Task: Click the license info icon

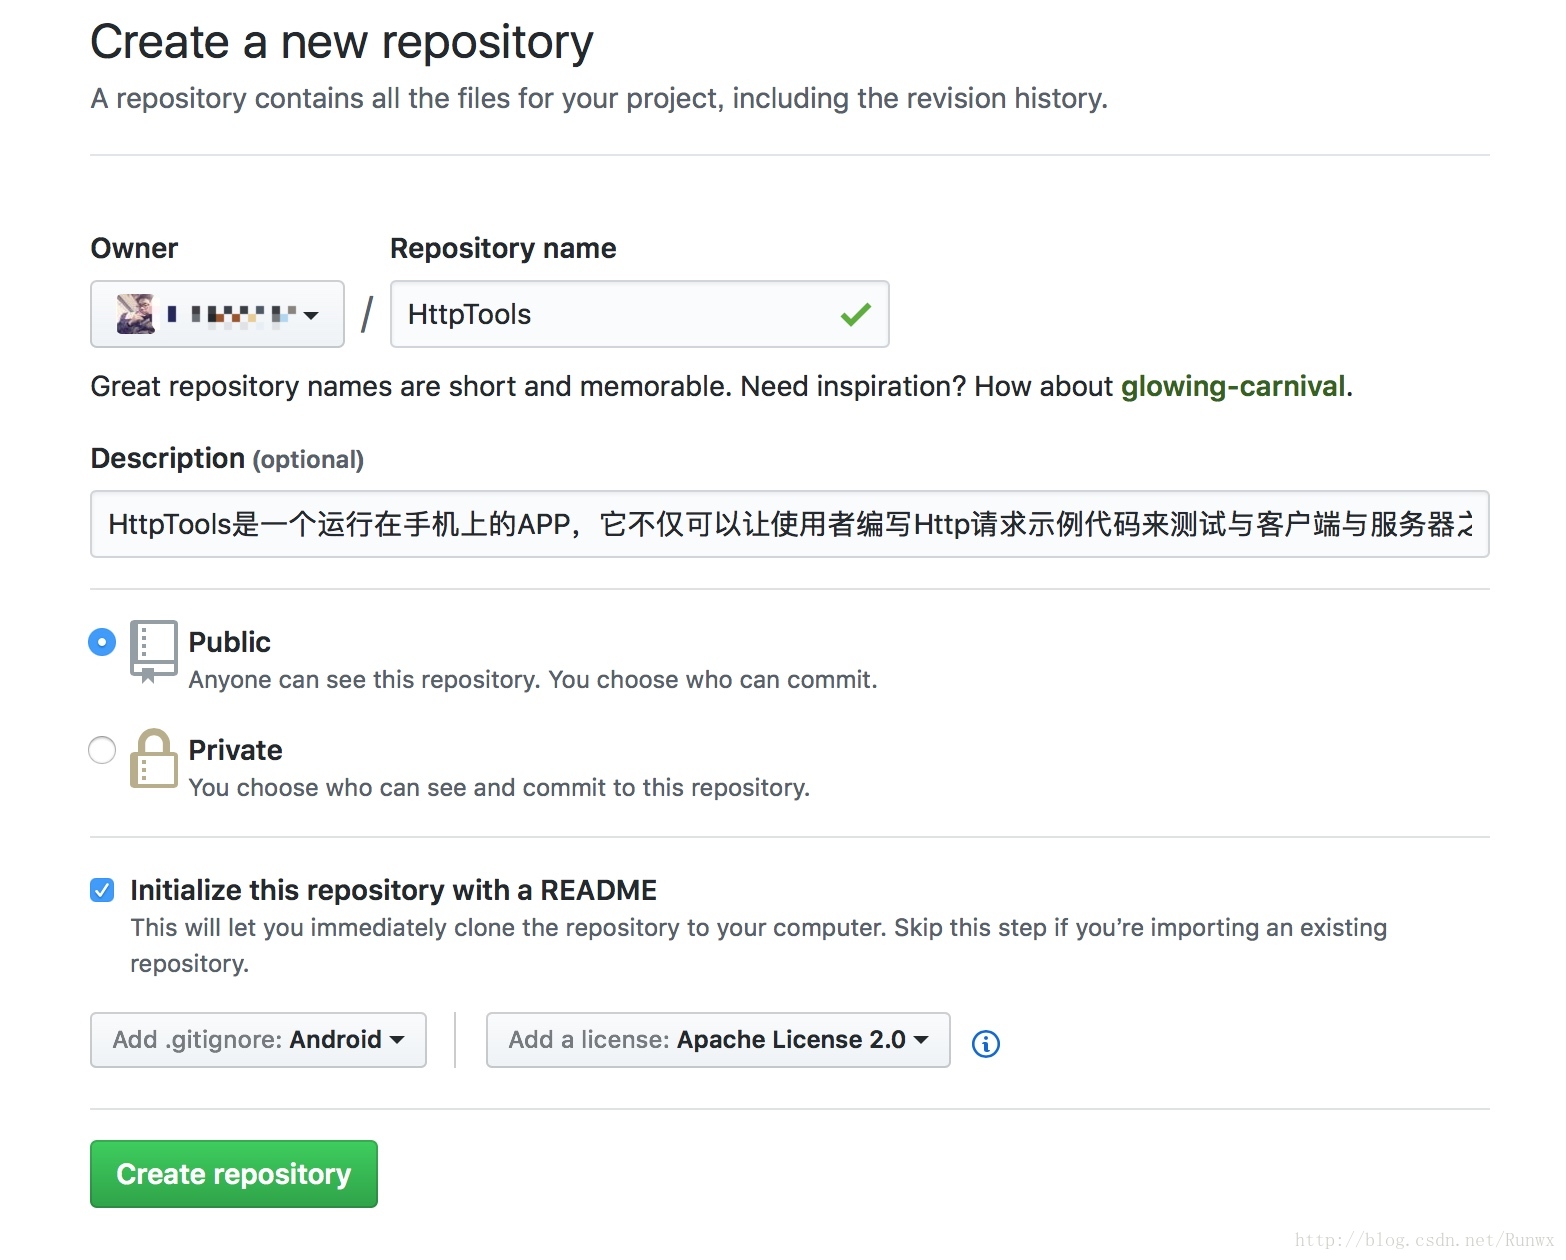Action: pos(986,1043)
